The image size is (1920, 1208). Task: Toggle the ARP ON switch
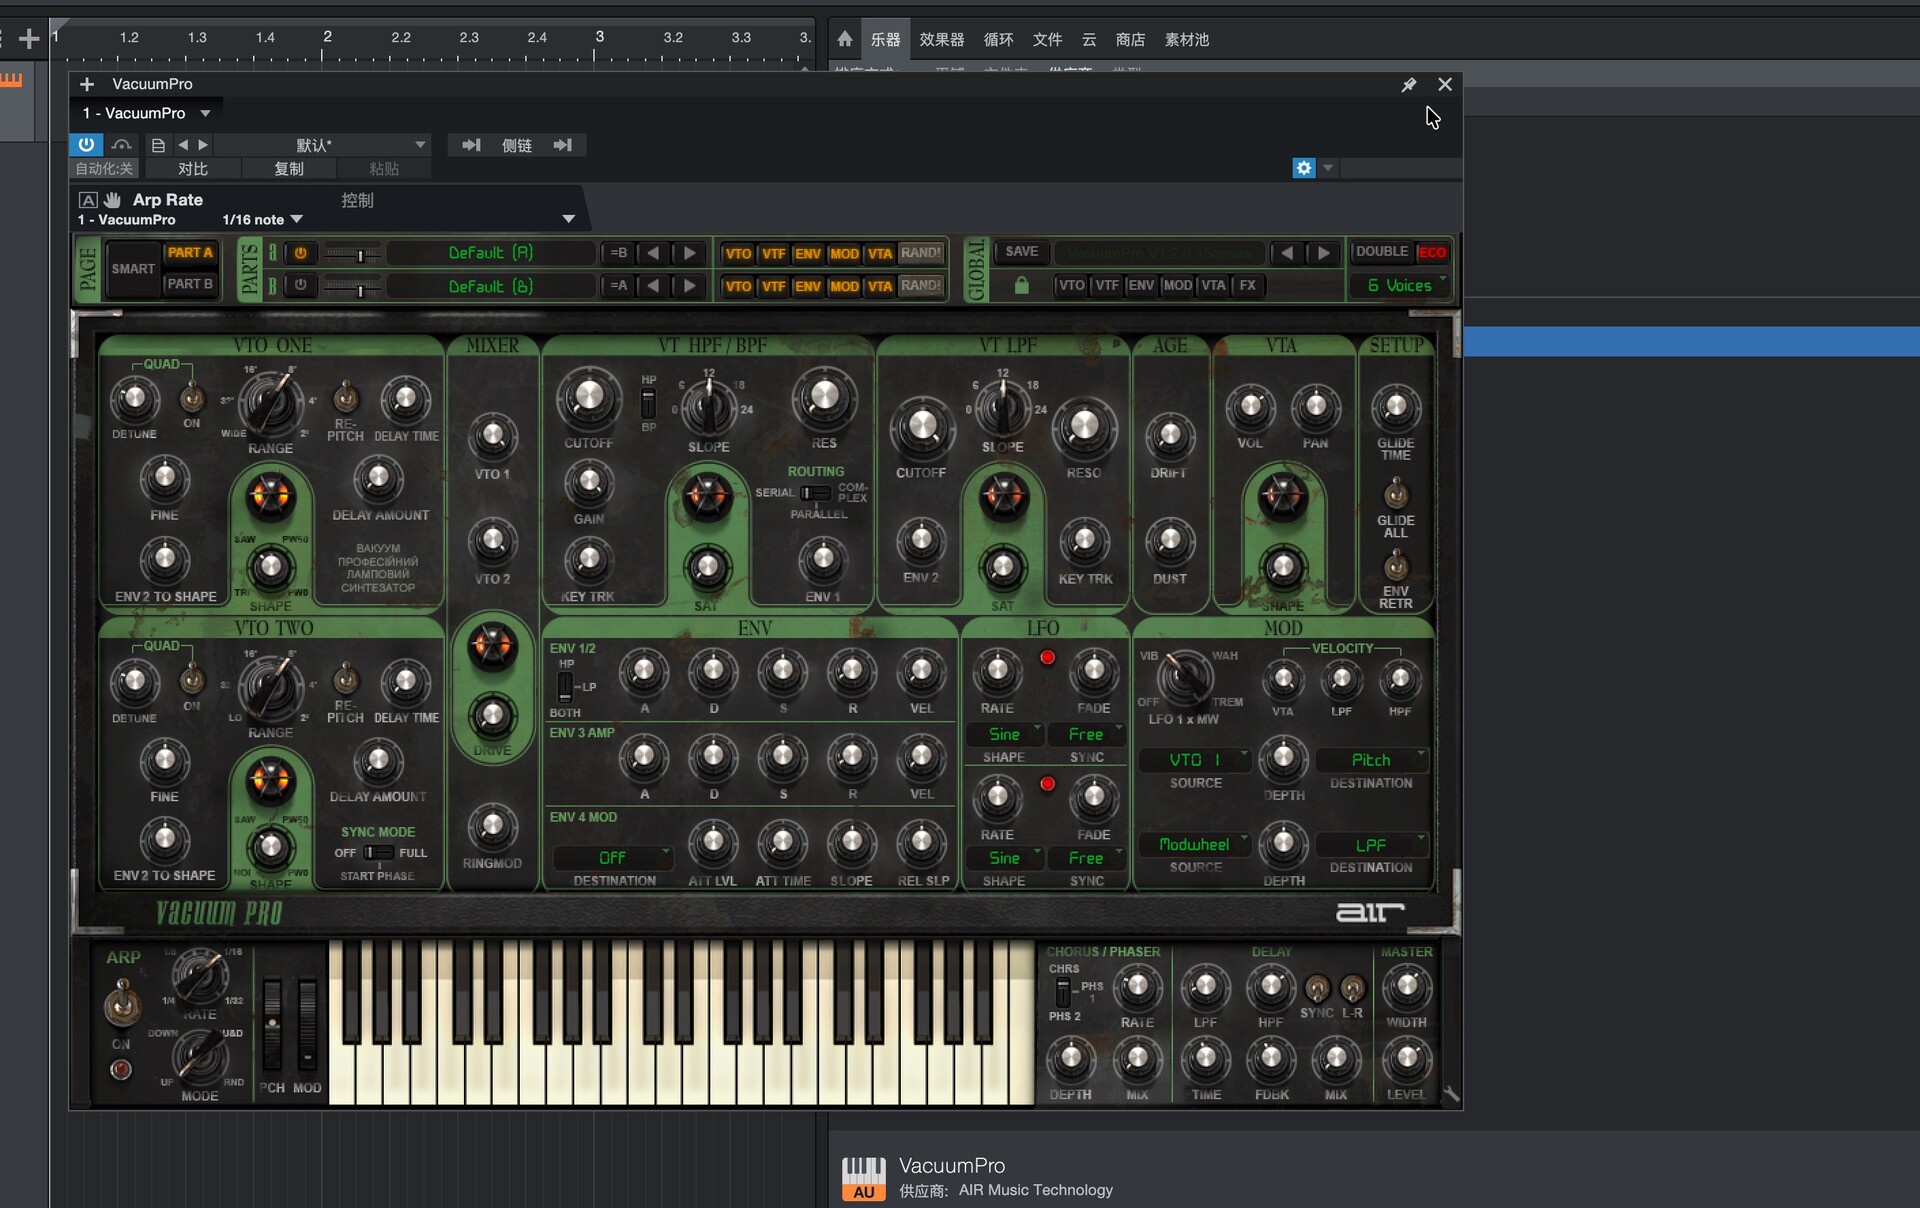pos(122,1003)
